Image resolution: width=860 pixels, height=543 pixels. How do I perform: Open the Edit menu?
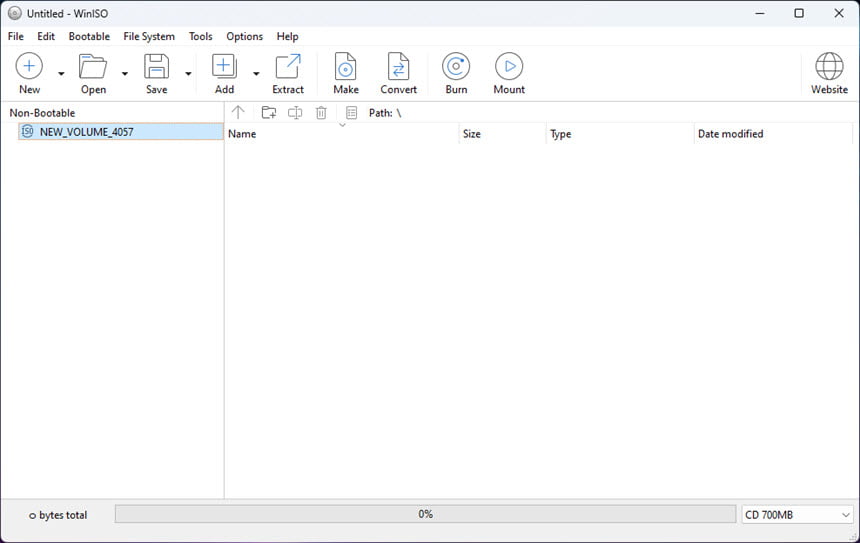pos(46,36)
